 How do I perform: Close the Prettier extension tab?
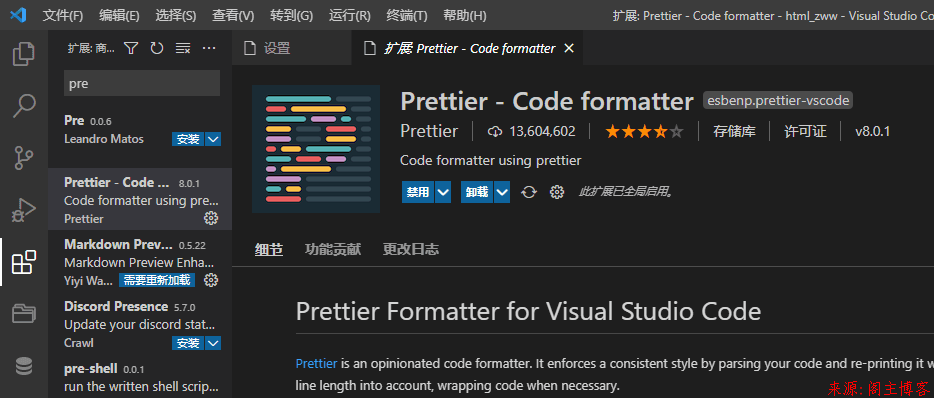[x=569, y=48]
